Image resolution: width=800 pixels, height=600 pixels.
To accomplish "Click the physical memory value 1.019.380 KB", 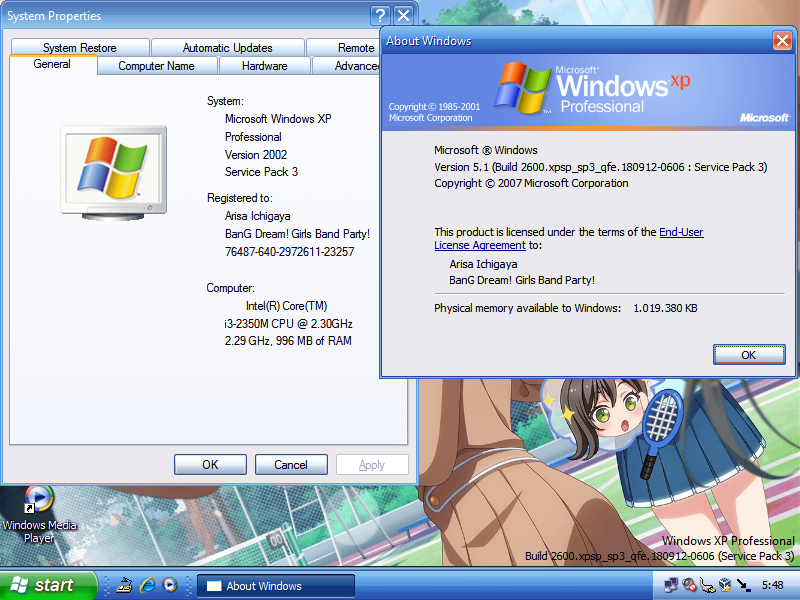I will (x=665, y=308).
